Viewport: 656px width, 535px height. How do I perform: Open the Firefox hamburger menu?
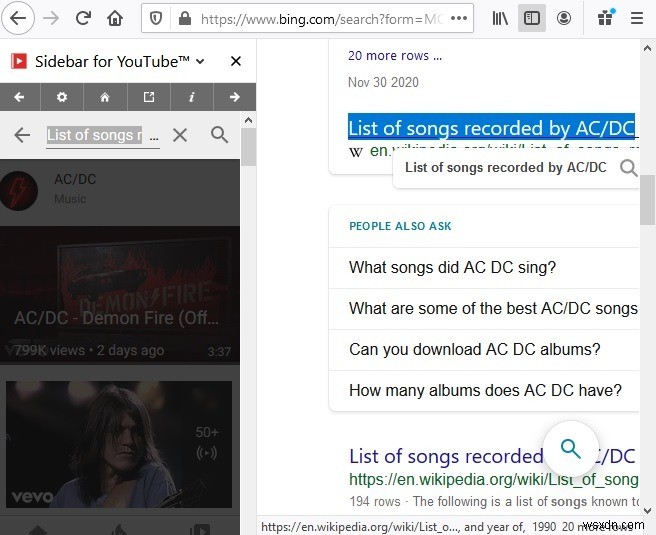(x=637, y=18)
